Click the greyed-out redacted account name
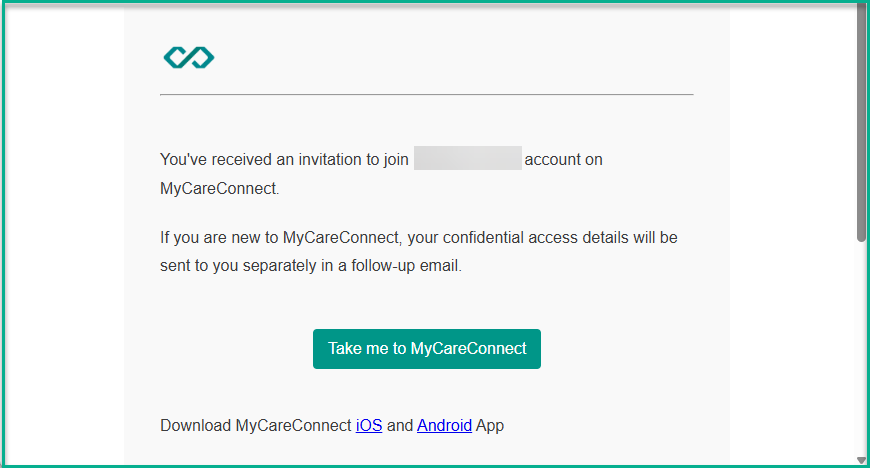This screenshot has width=870, height=468. pos(468,158)
